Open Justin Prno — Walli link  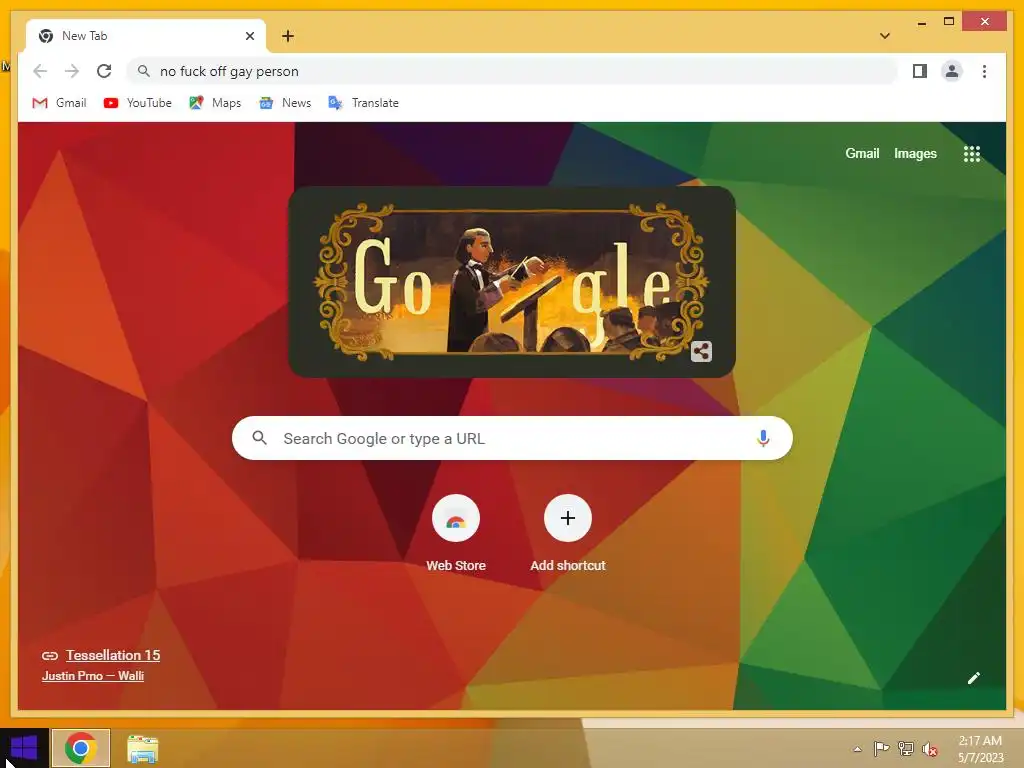pyautogui.click(x=93, y=675)
